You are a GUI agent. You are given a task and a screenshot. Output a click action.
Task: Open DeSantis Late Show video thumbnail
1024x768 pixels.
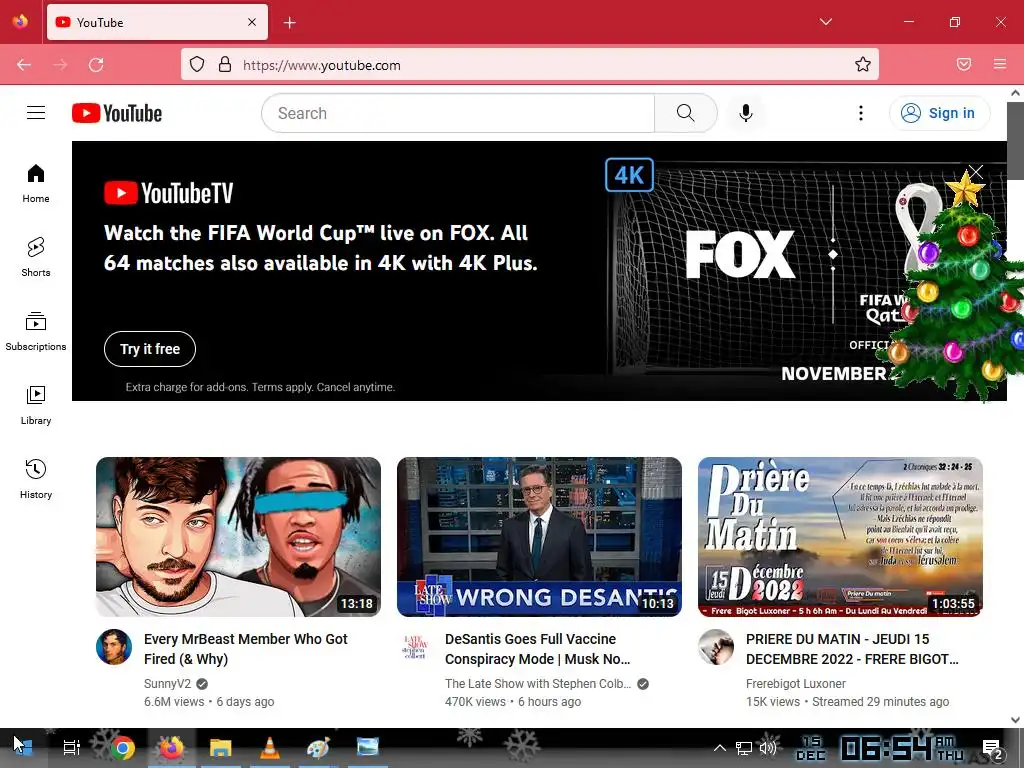(x=539, y=537)
